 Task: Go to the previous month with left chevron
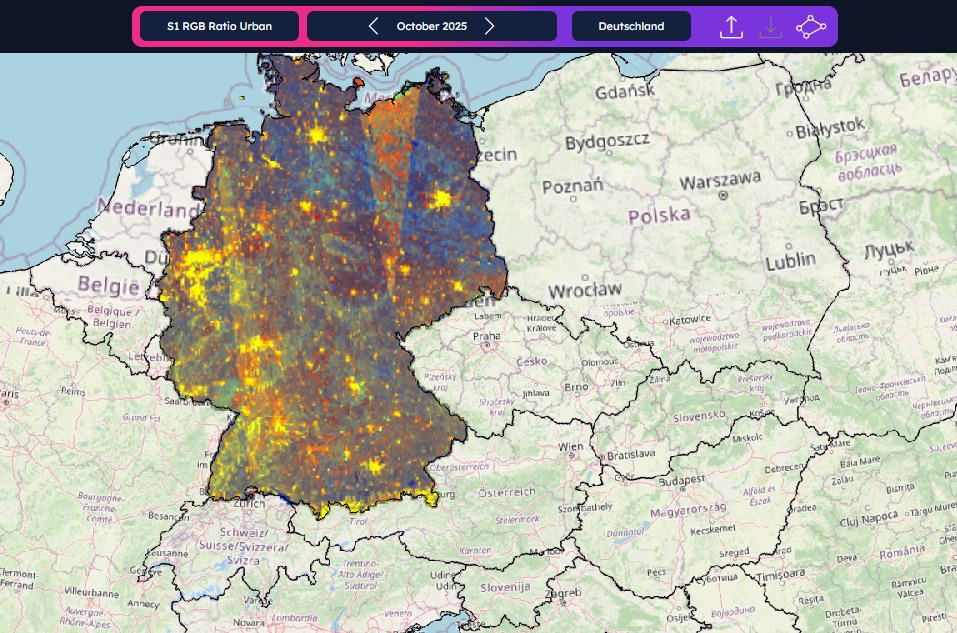(374, 26)
